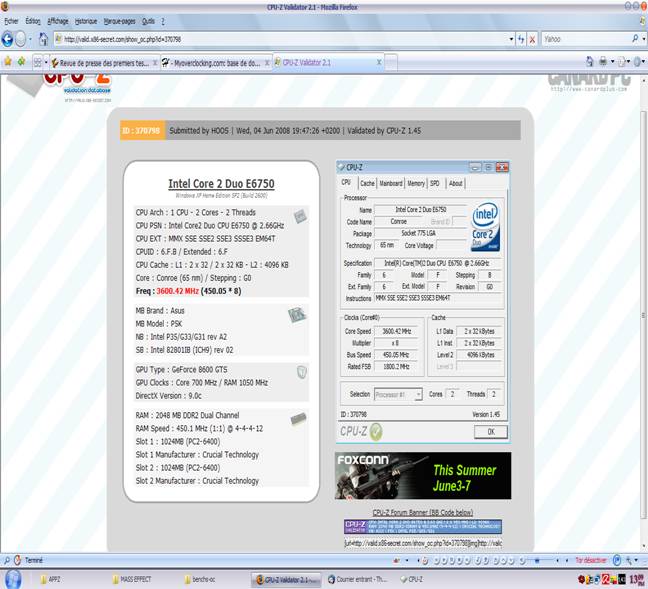The width and height of the screenshot is (648, 589).
Task: Close the CPU-Z Validator 2.1 tab
Action: click(379, 62)
